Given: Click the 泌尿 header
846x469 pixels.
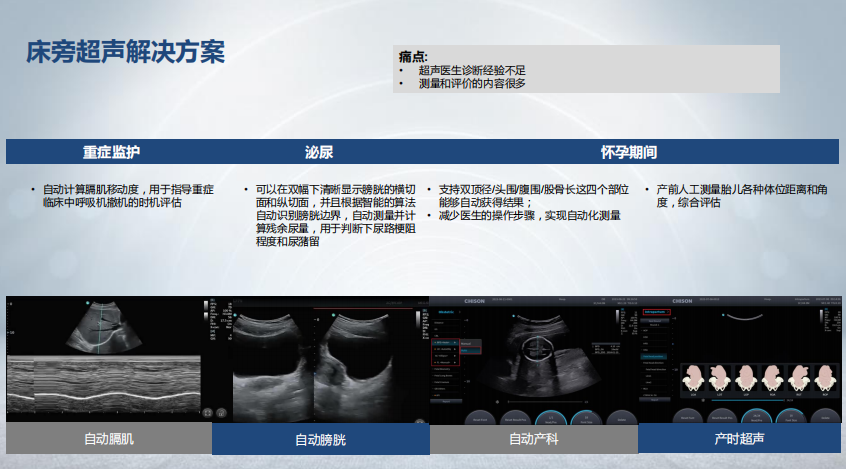Looking at the screenshot, I should [x=319, y=152].
